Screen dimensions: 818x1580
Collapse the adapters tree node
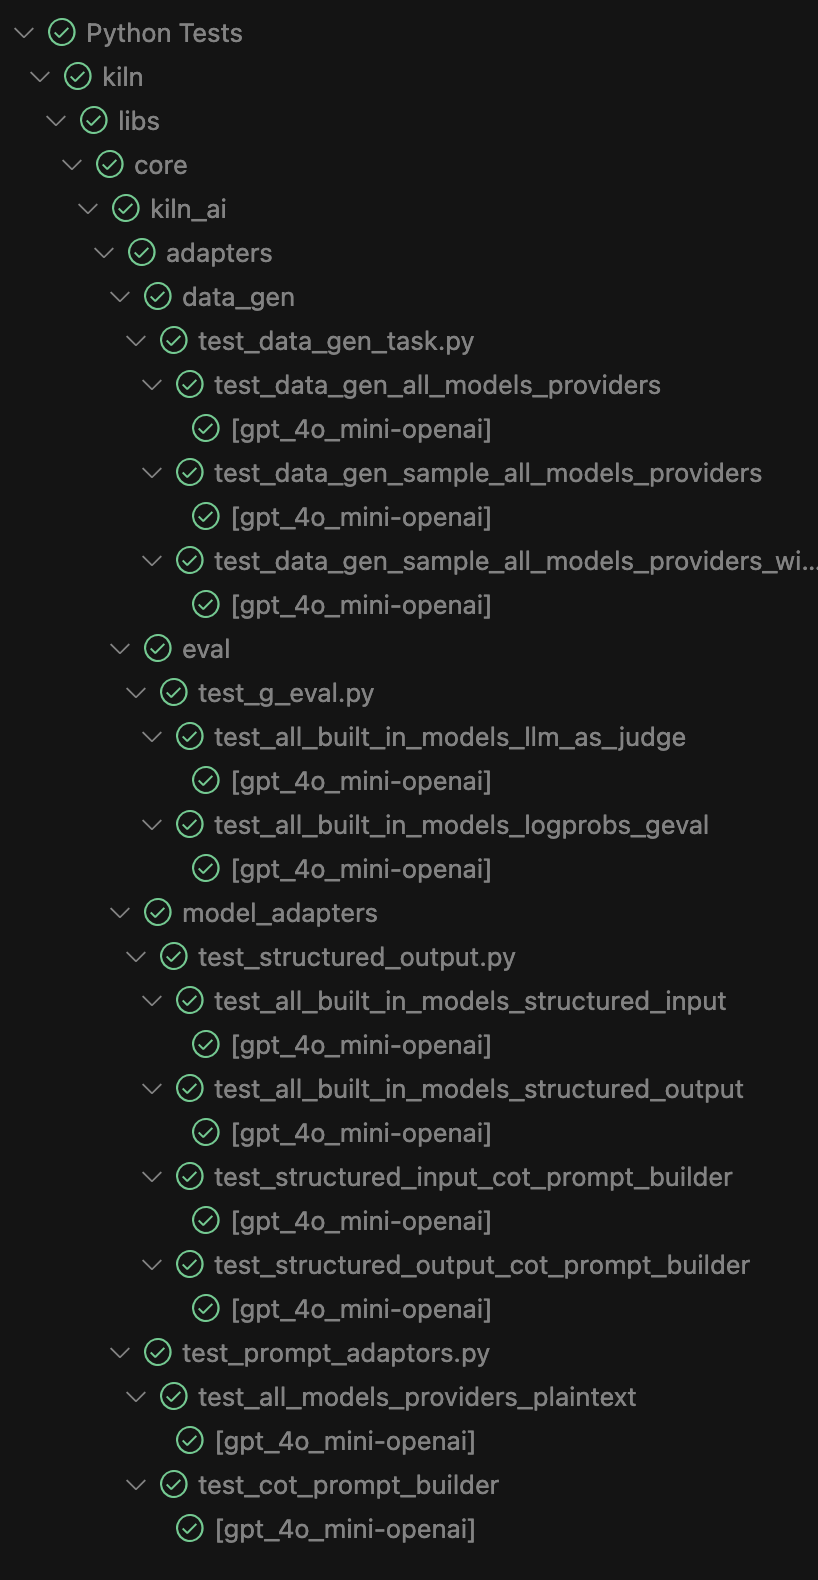104,252
